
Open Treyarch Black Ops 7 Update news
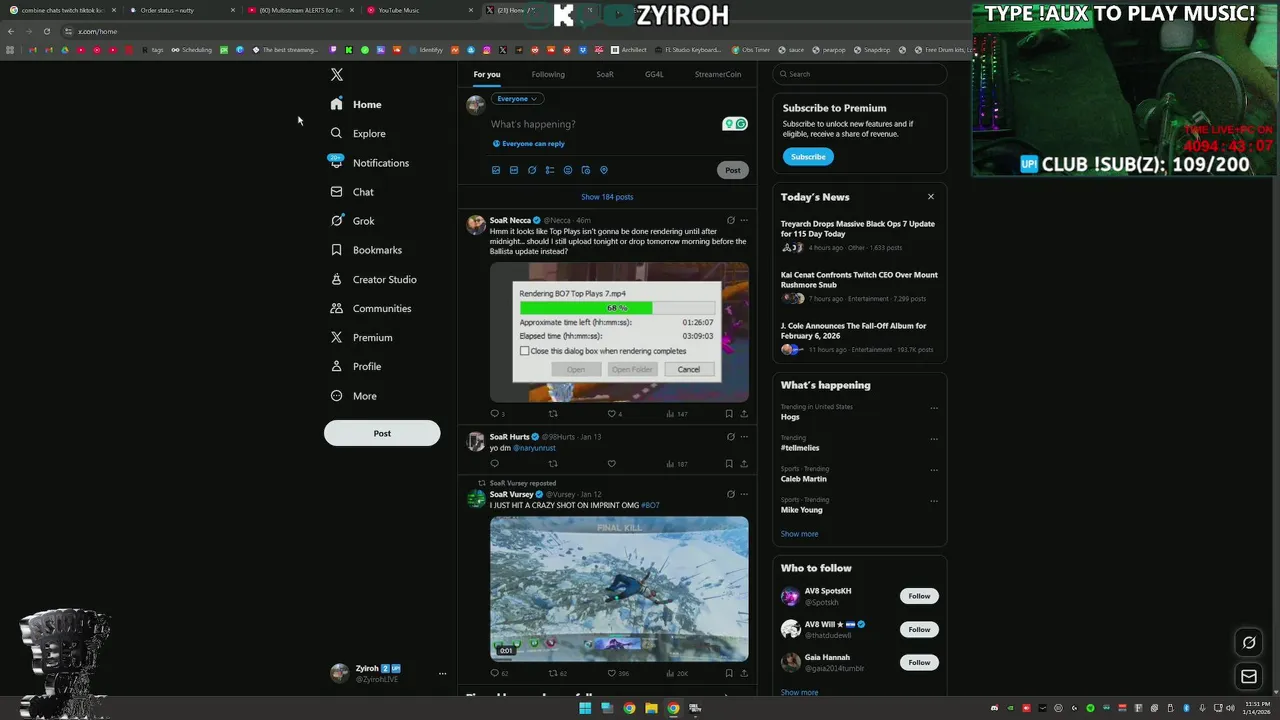click(859, 235)
